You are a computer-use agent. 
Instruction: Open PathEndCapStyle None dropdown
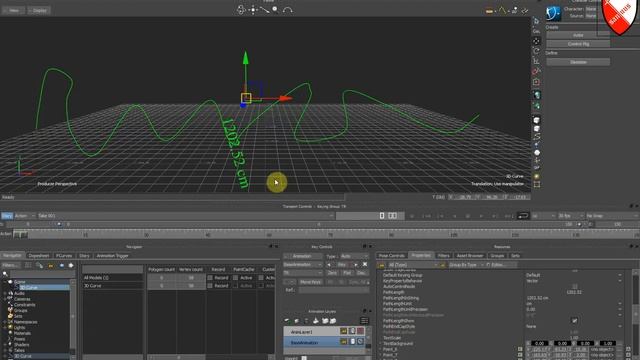point(573,327)
